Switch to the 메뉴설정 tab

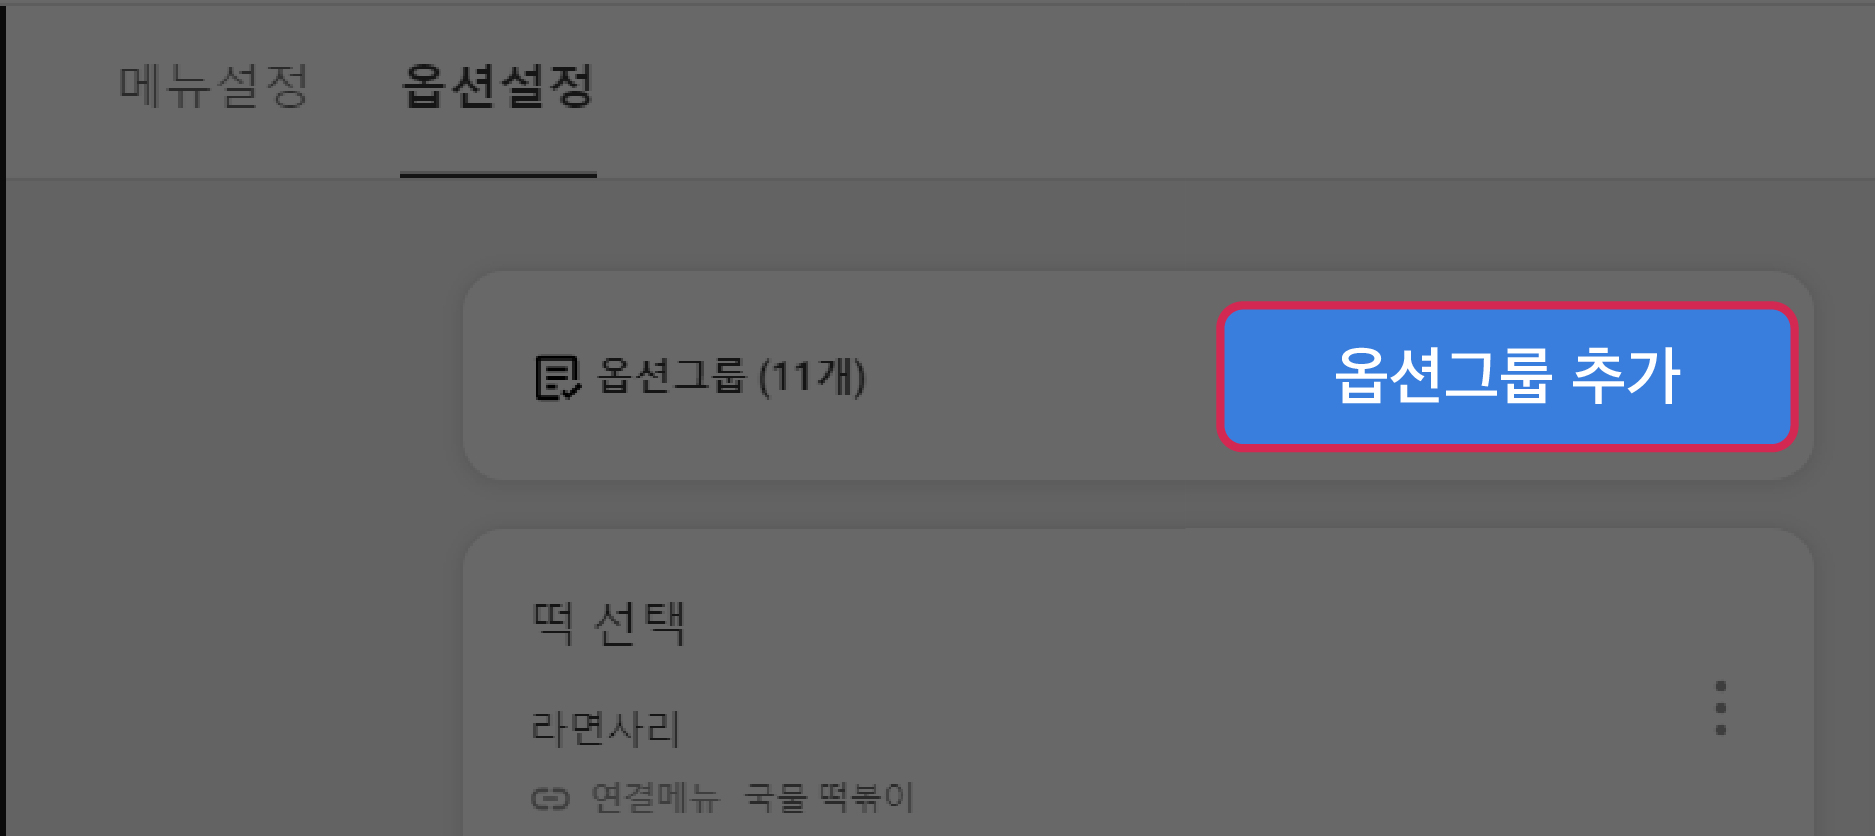pos(213,86)
